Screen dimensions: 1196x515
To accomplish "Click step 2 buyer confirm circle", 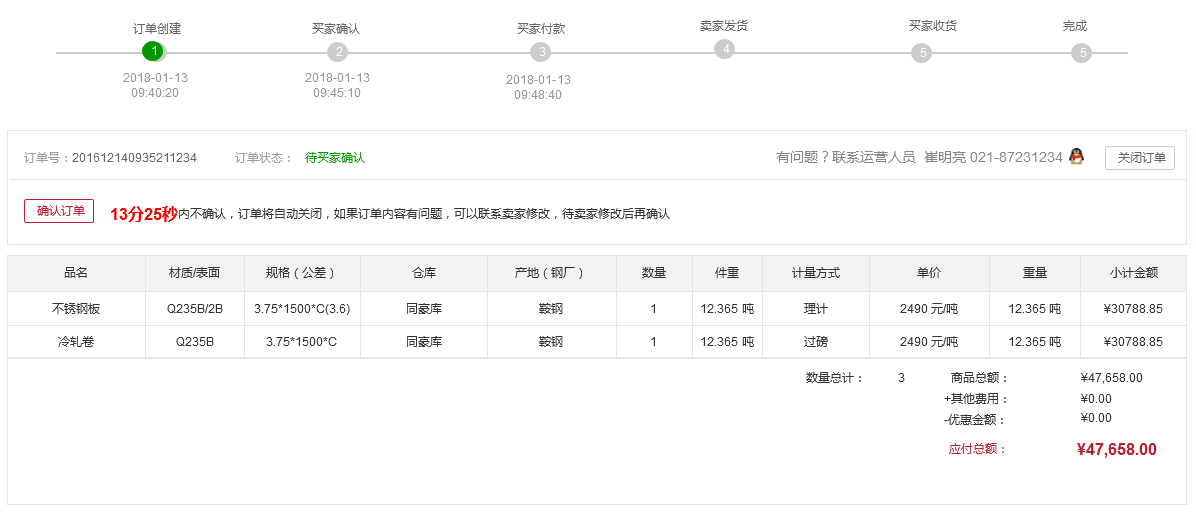I will tap(338, 52).
